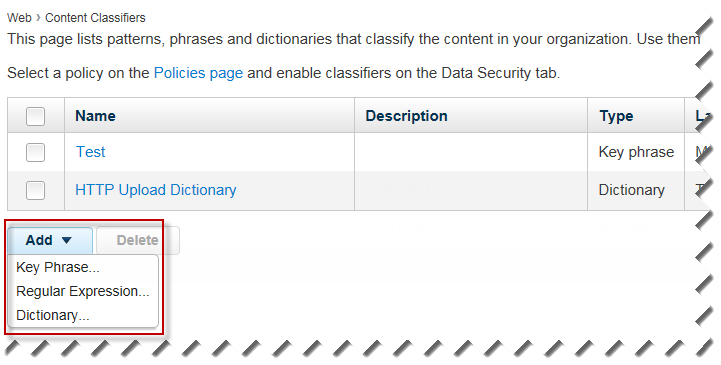Open the Policies page link

click(x=198, y=73)
